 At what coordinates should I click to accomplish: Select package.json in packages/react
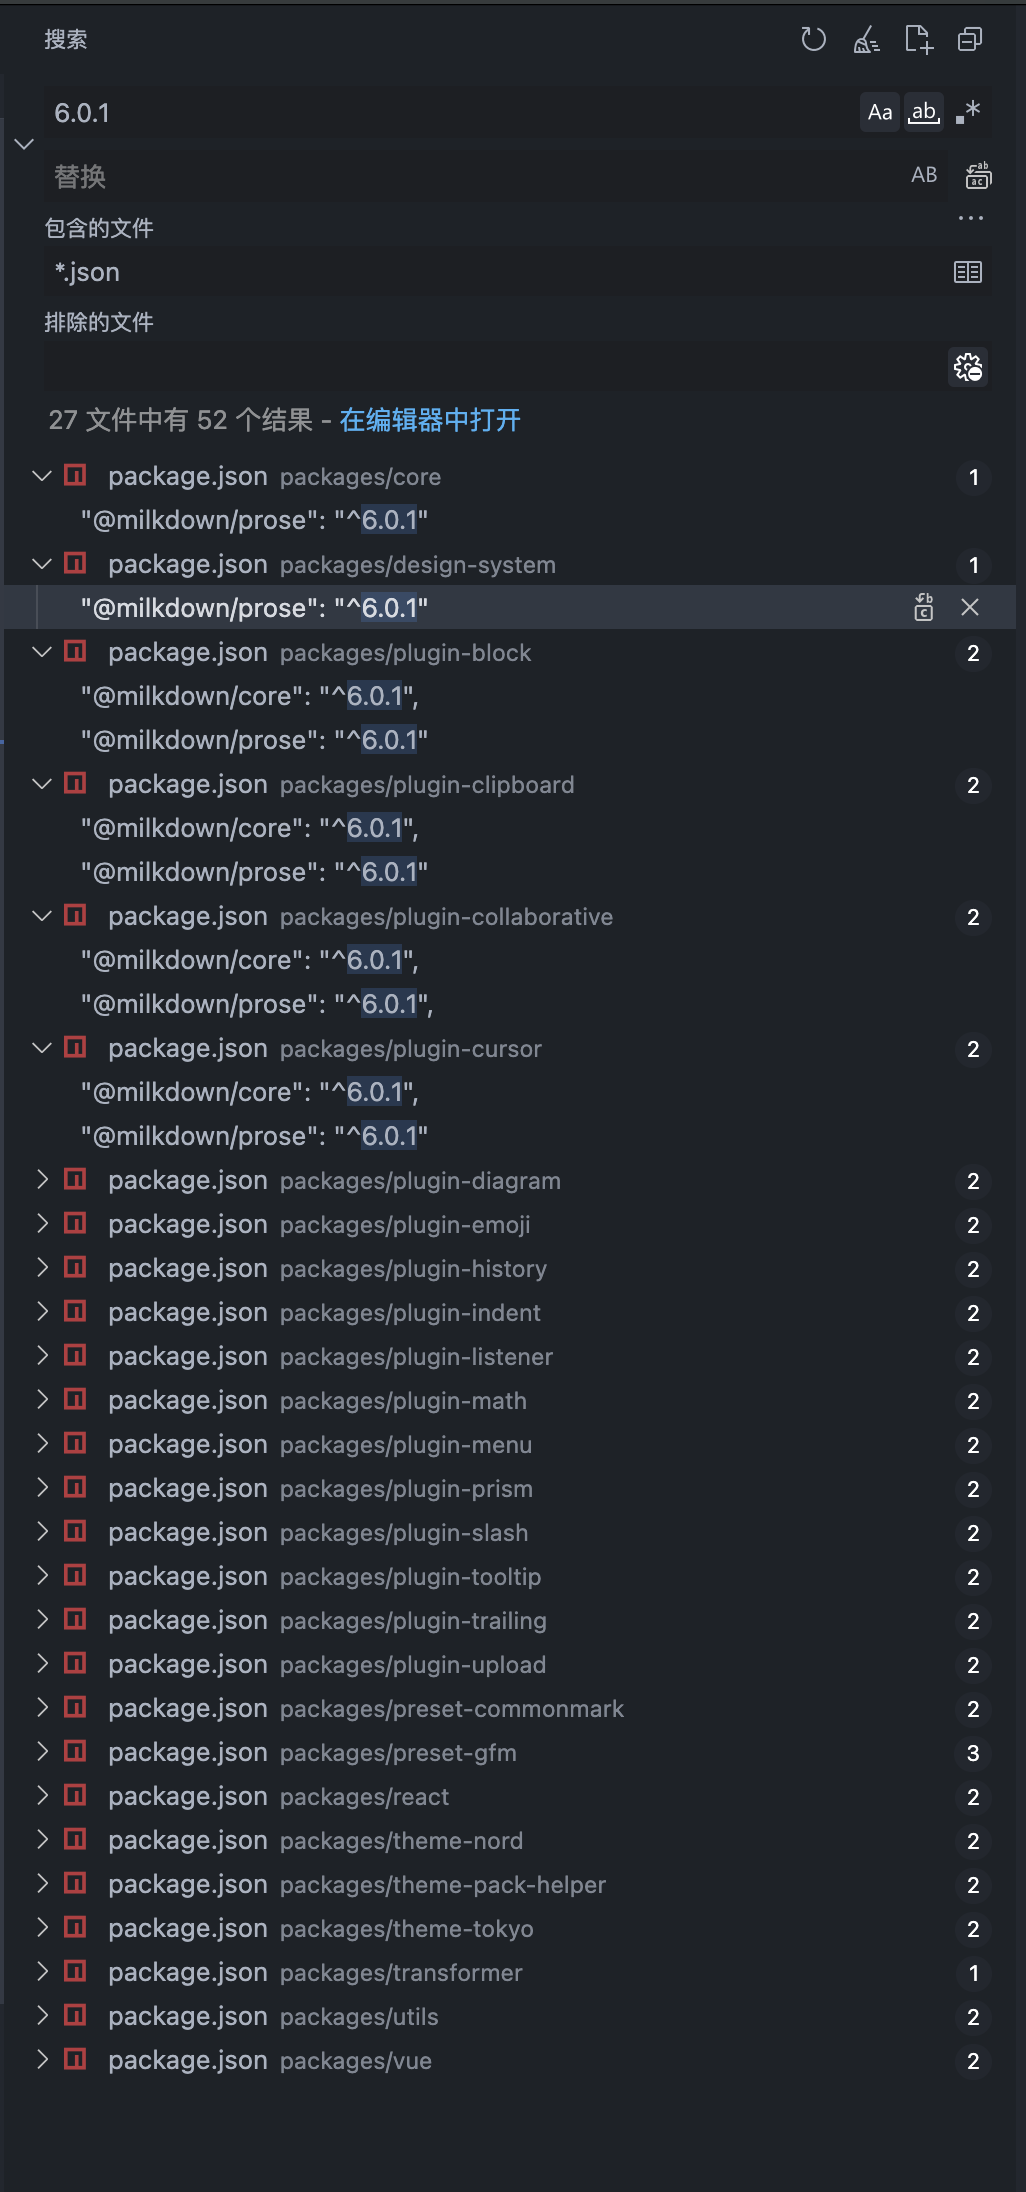pyautogui.click(x=510, y=1796)
